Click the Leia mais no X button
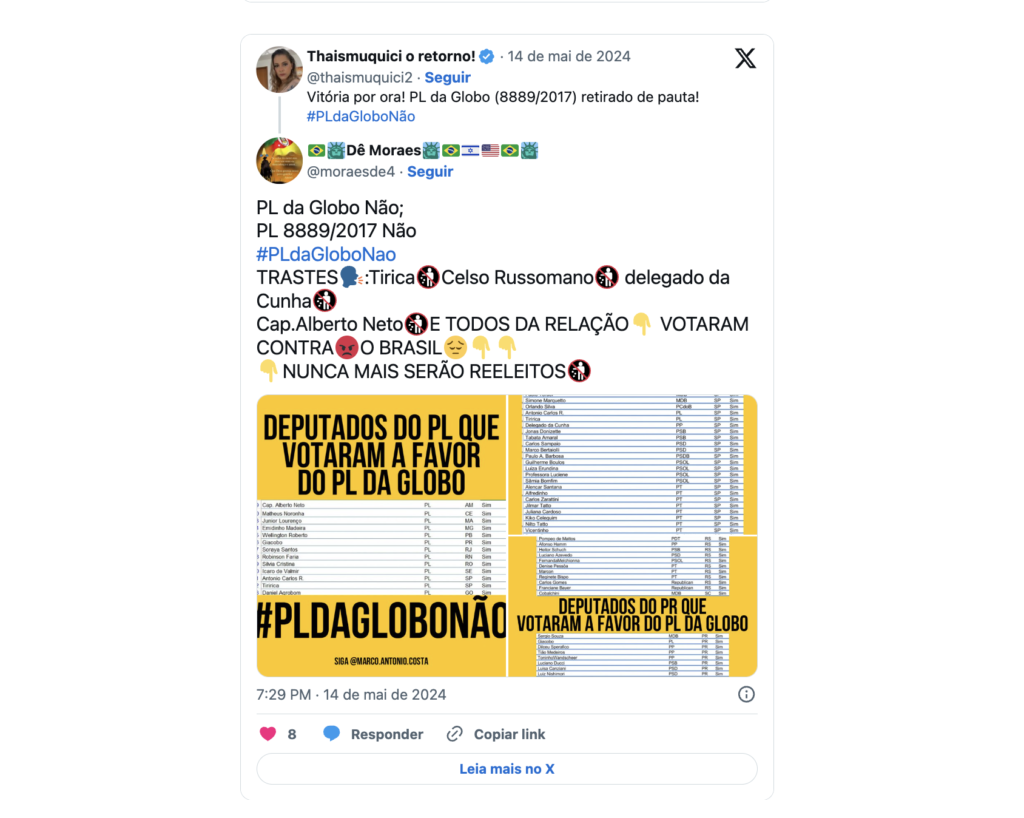This screenshot has width=1024, height=818. 507,769
